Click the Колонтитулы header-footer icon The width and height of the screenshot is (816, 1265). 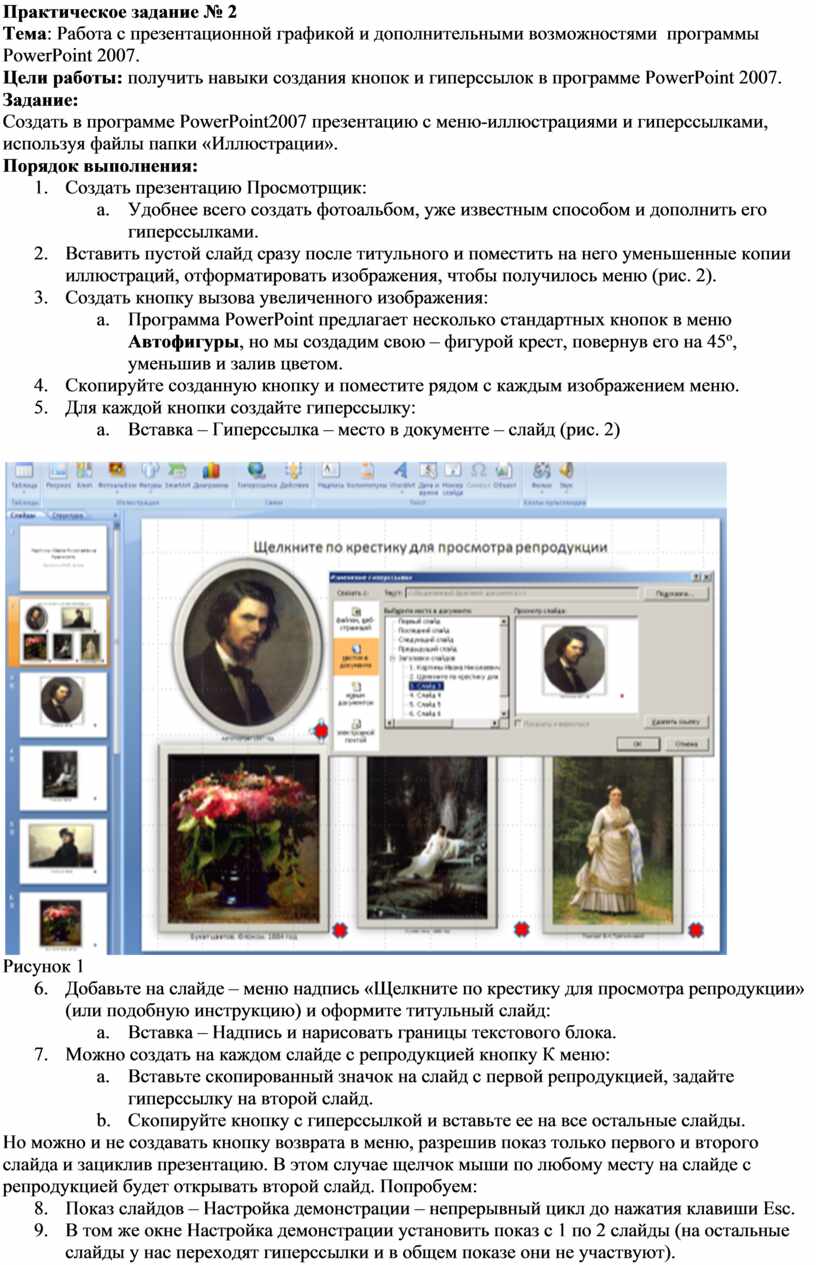tap(366, 476)
